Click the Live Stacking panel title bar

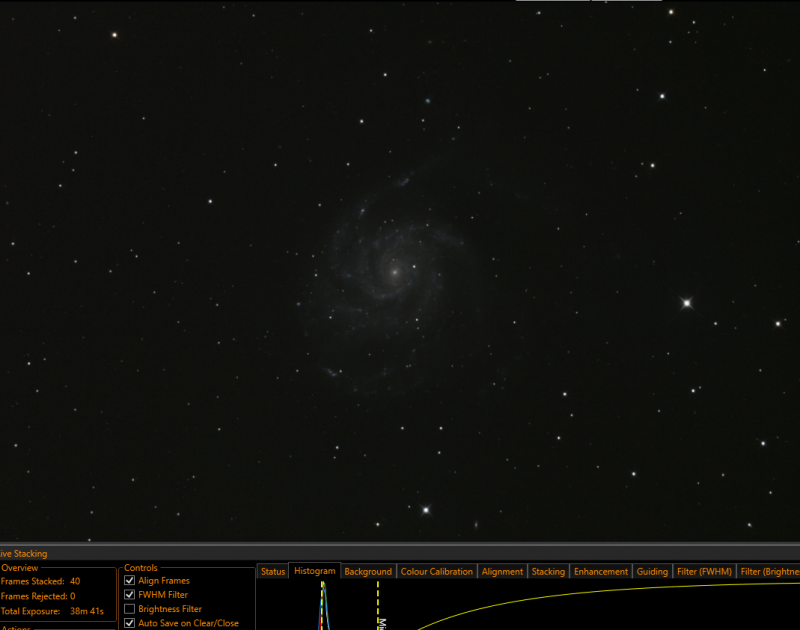400,553
